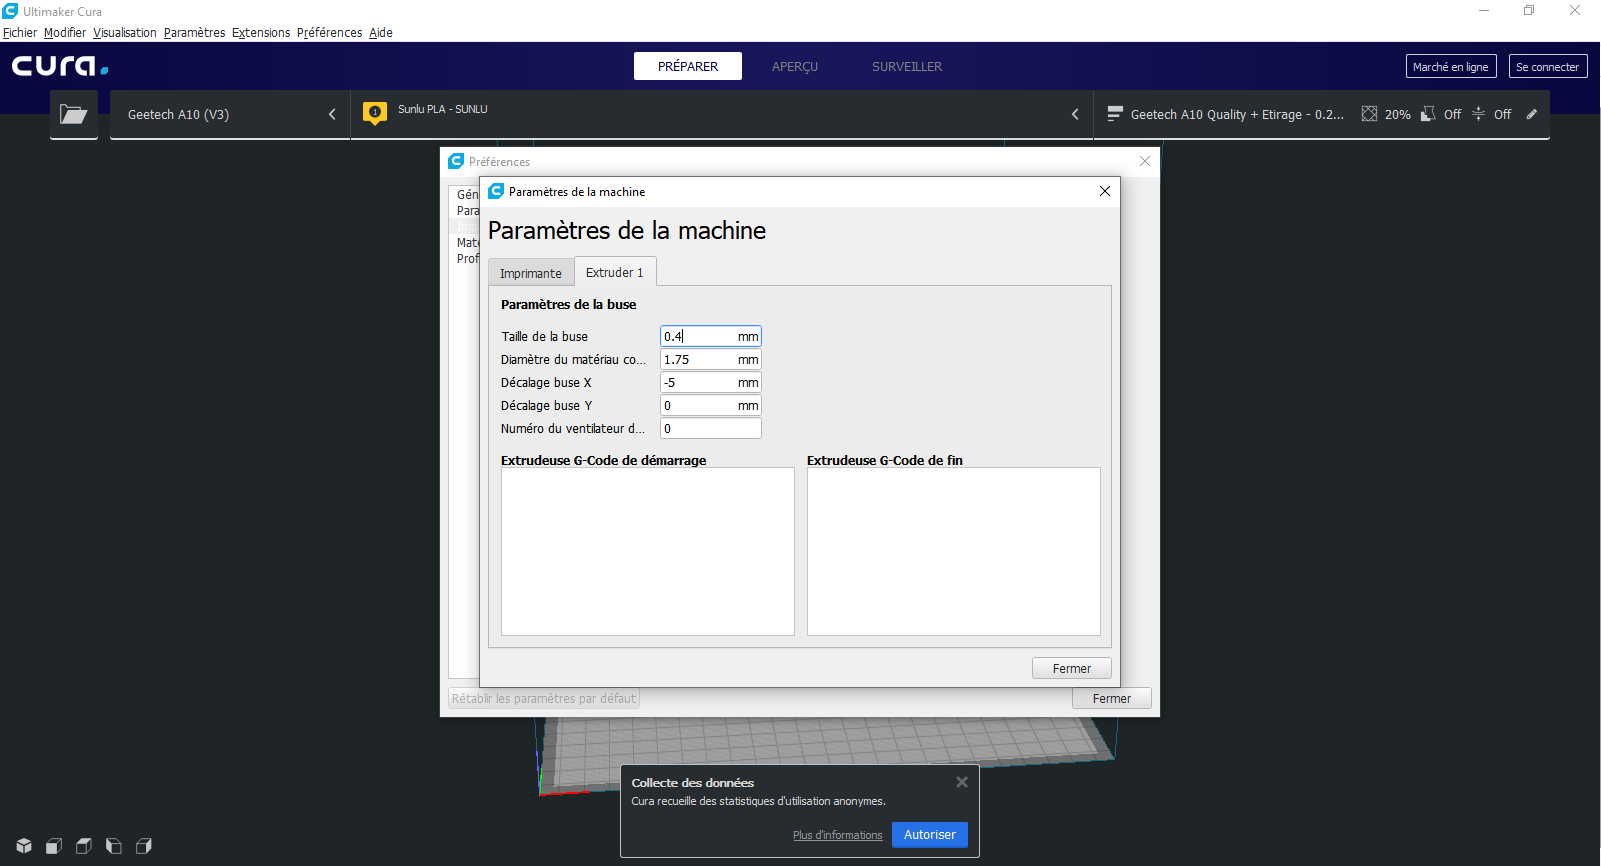The image size is (1601, 866).
Task: Click inside Extrudeuse G-Code de fin box
Action: [954, 551]
